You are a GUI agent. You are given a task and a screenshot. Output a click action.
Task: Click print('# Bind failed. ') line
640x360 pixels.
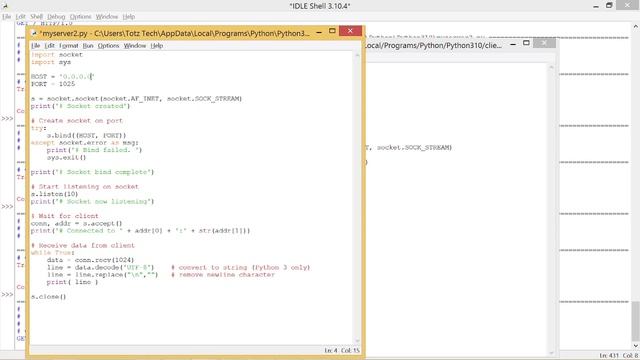click(94, 150)
